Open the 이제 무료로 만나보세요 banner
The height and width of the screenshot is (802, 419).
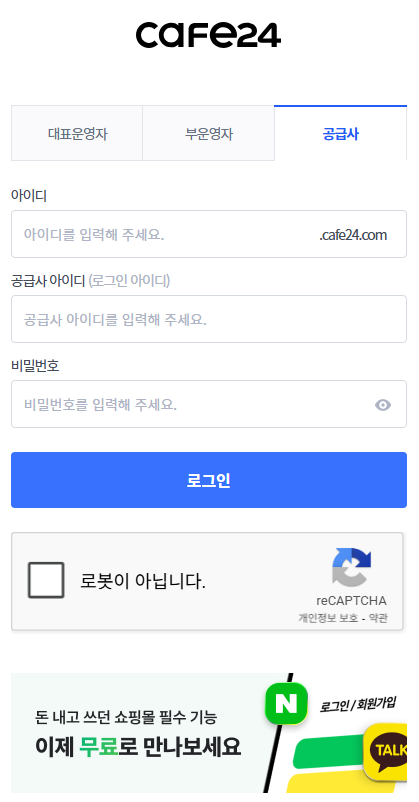click(209, 733)
